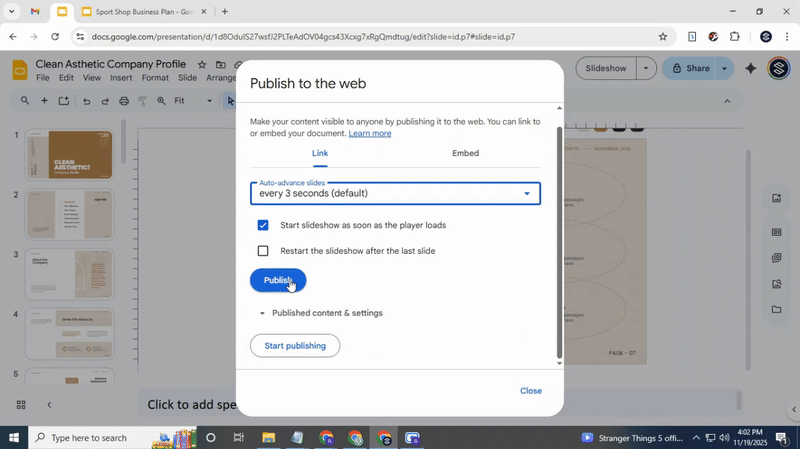Click the print icon in toolbar

click(x=124, y=101)
